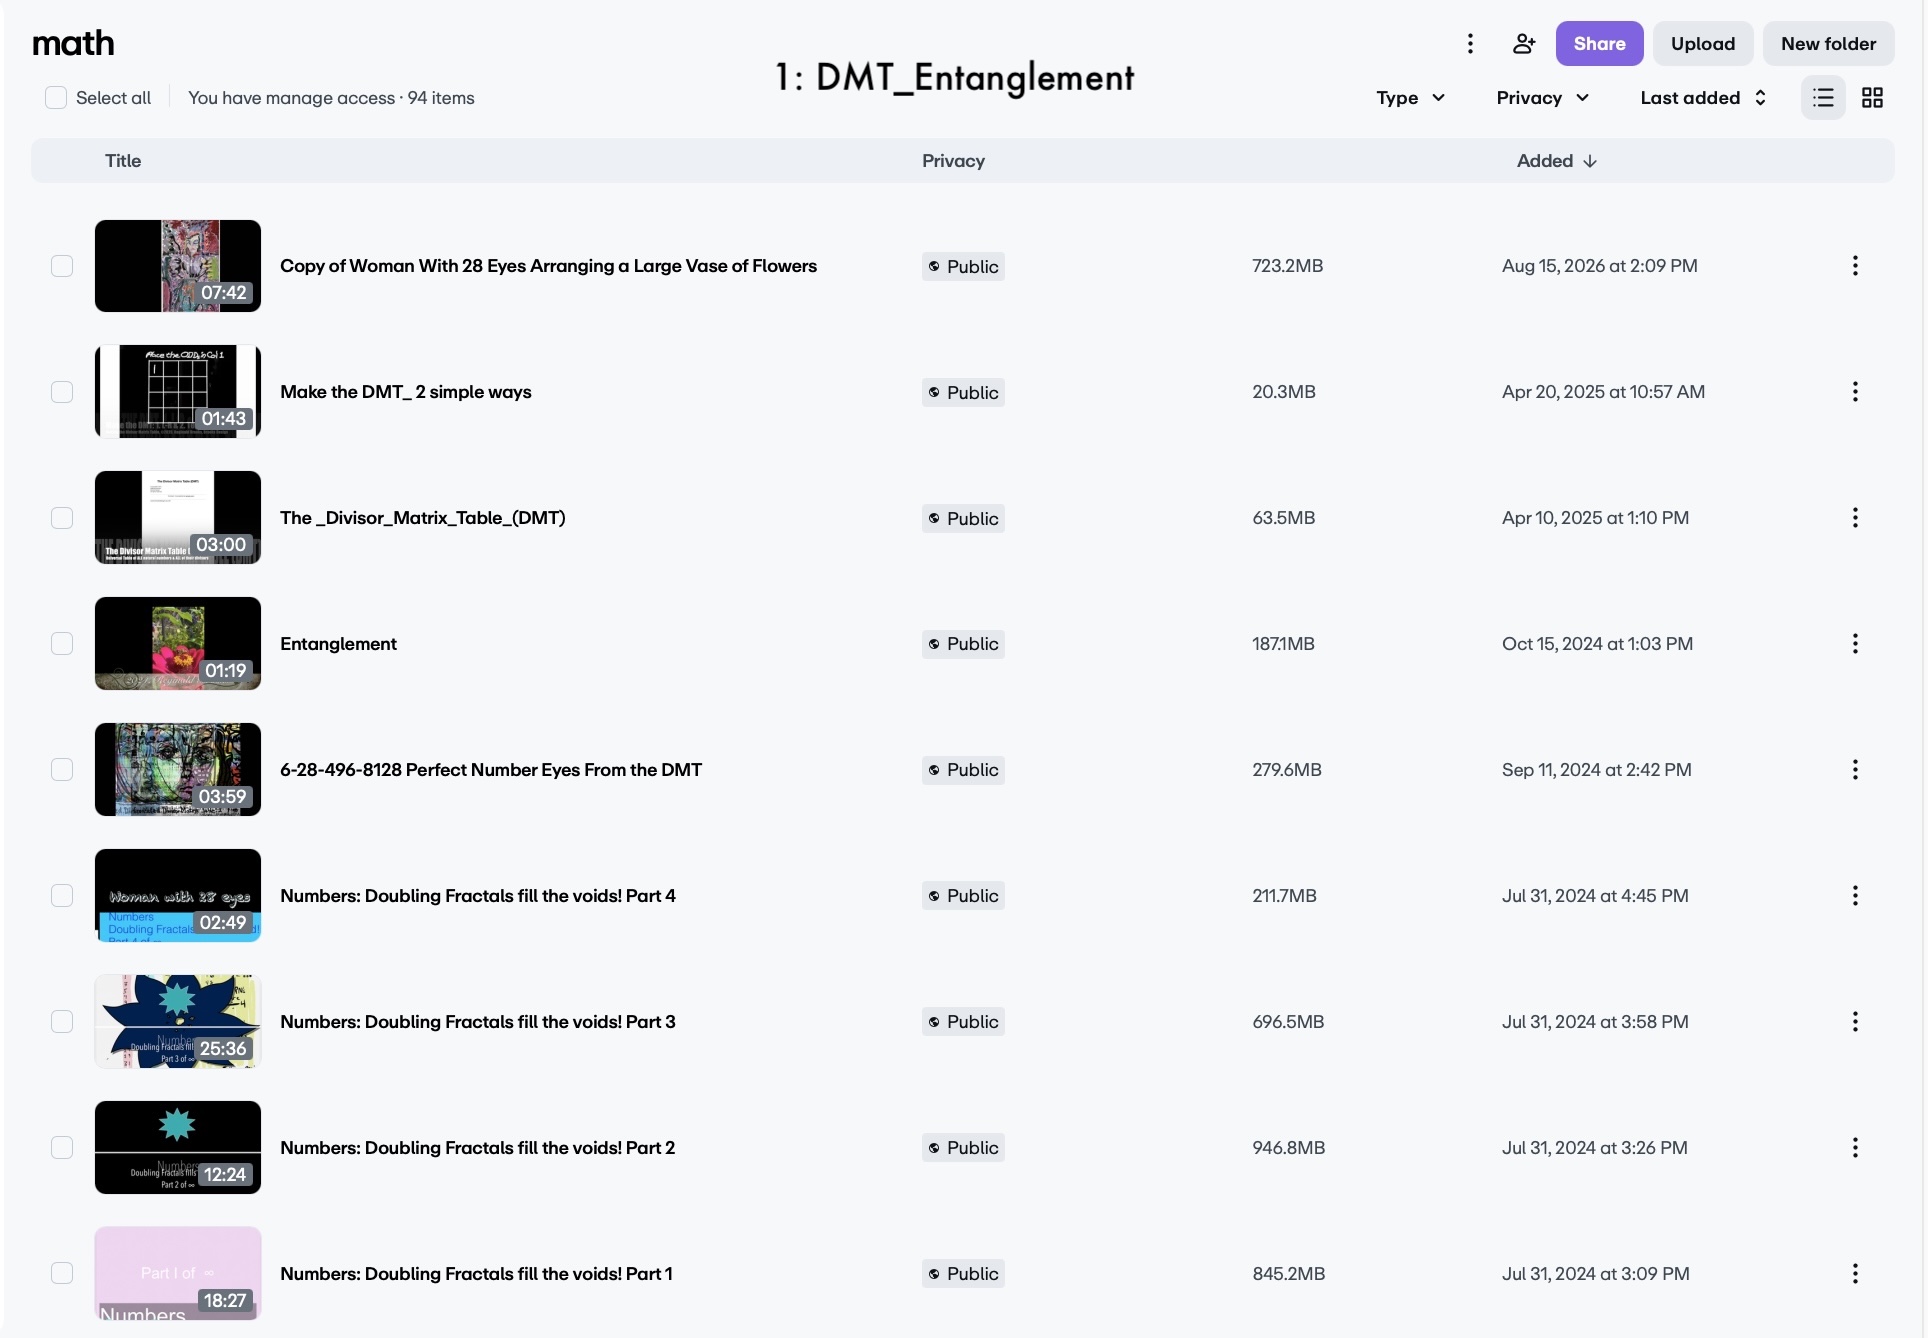Switch to grid view layout
This screenshot has width=1928, height=1338.
point(1872,97)
